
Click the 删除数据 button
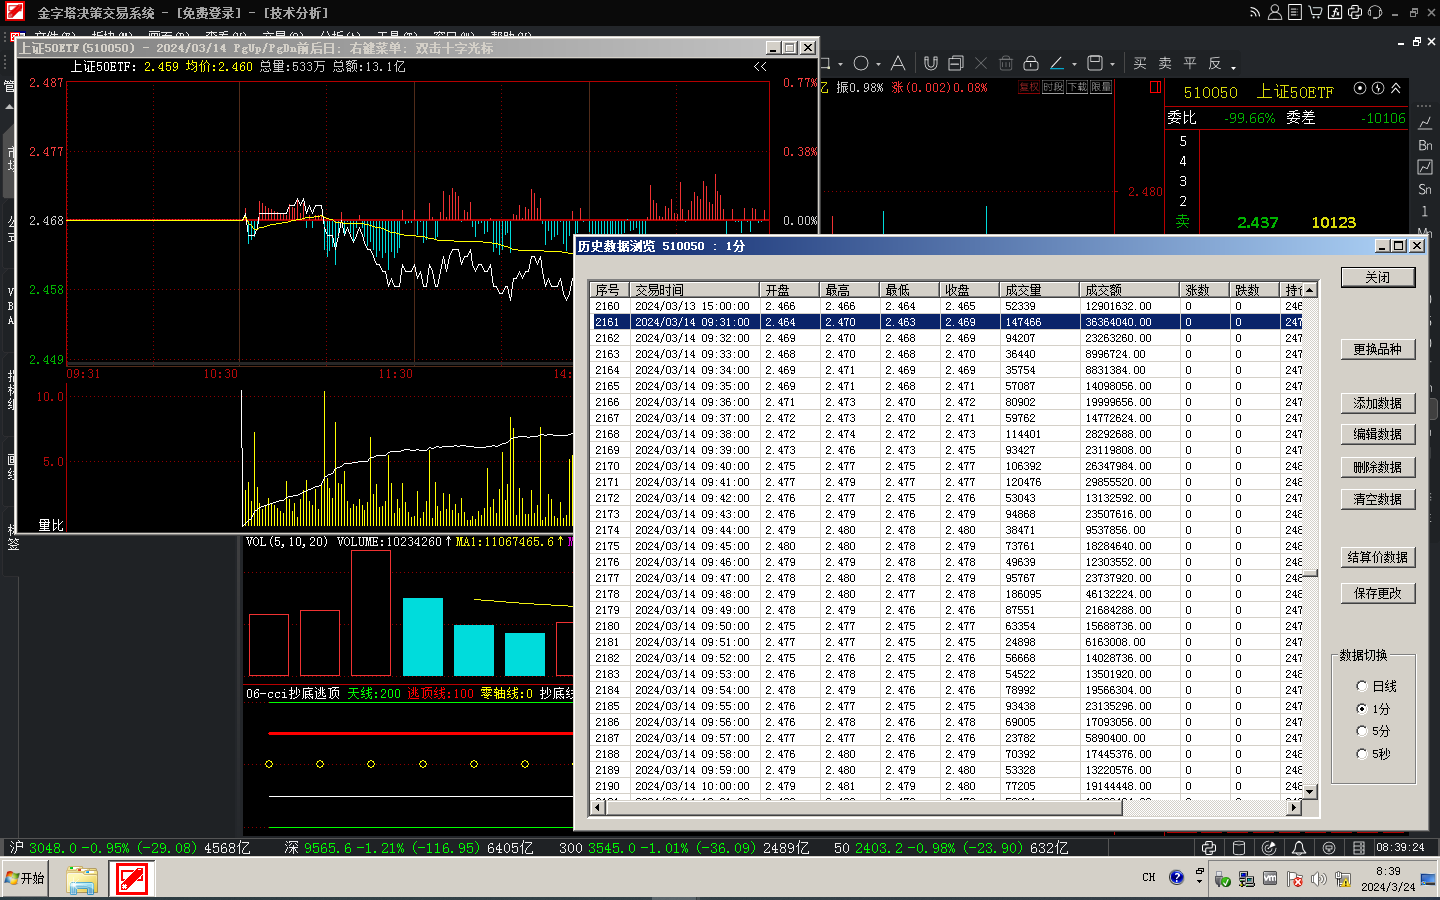(x=1378, y=467)
